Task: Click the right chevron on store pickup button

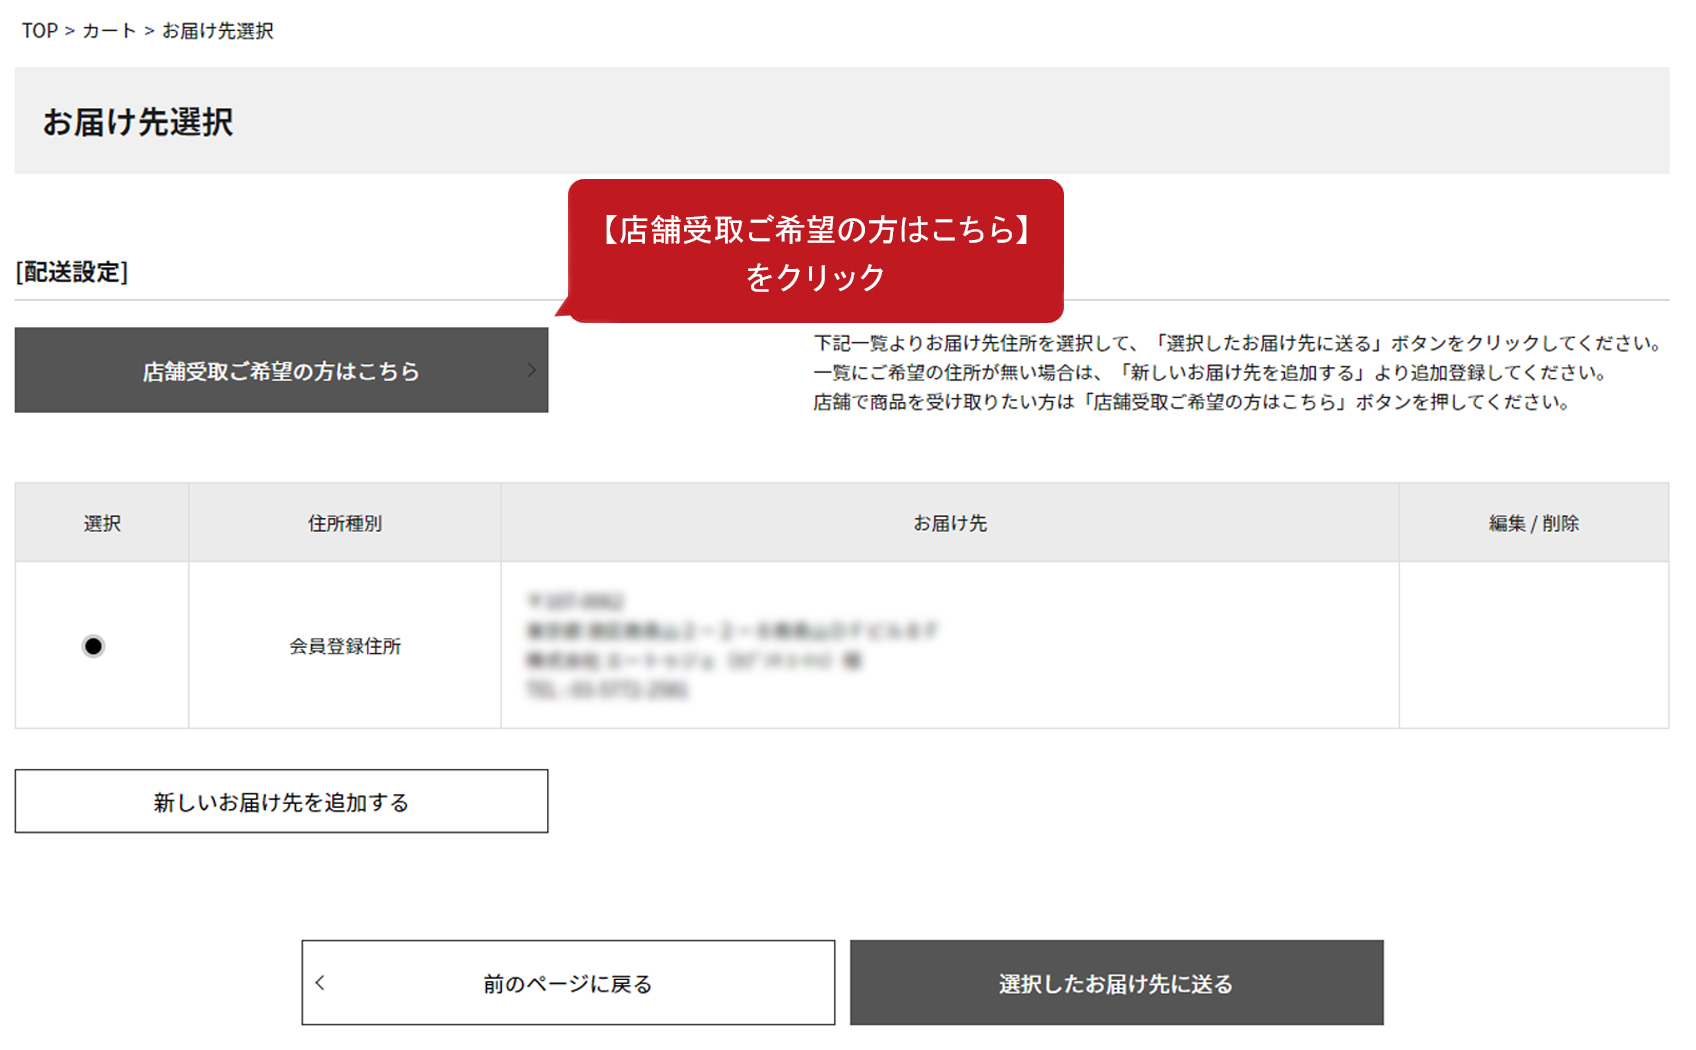Action: (x=531, y=370)
